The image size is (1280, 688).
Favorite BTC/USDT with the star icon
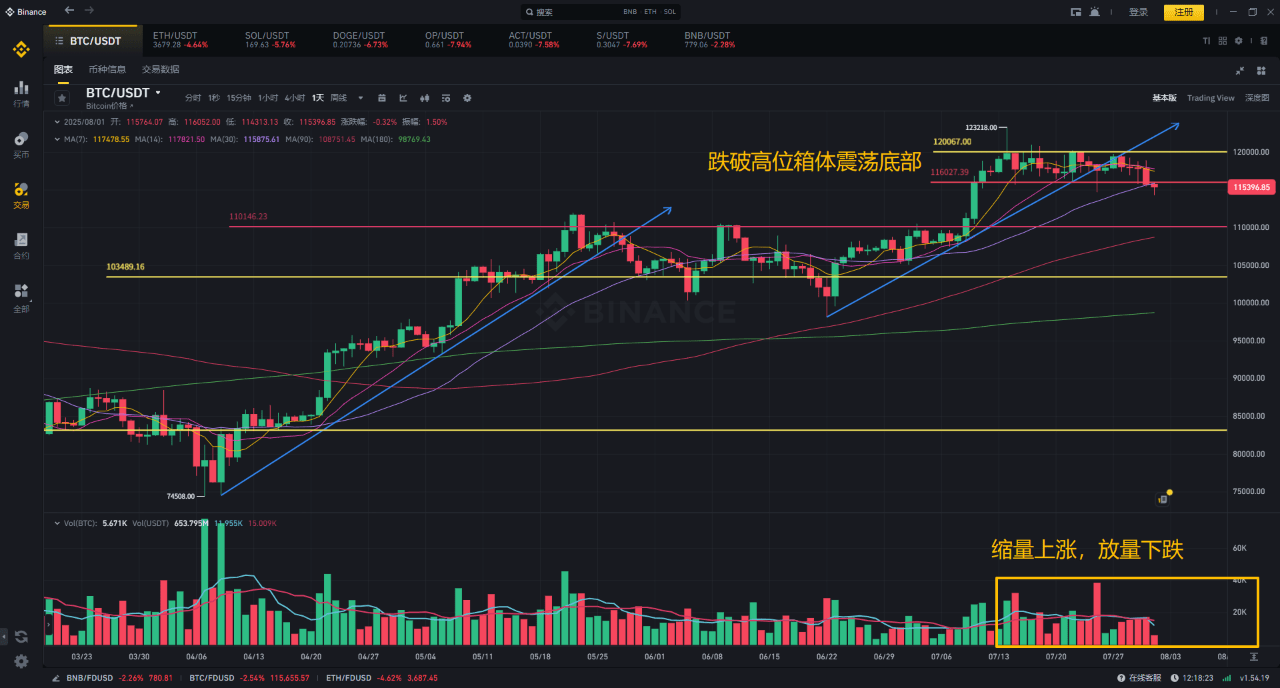click(62, 98)
